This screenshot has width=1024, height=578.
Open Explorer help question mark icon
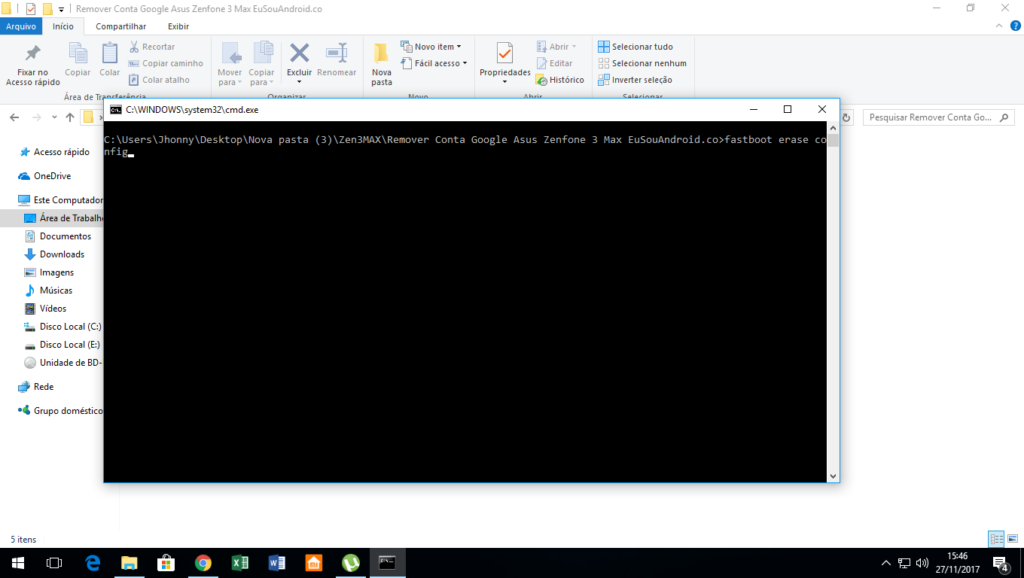click(x=1016, y=26)
